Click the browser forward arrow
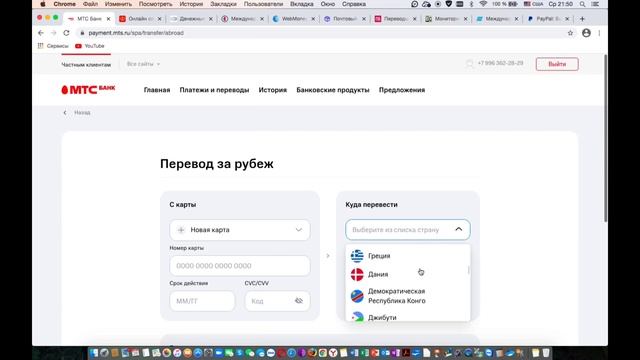The height and width of the screenshot is (360, 640). pyautogui.click(x=53, y=33)
